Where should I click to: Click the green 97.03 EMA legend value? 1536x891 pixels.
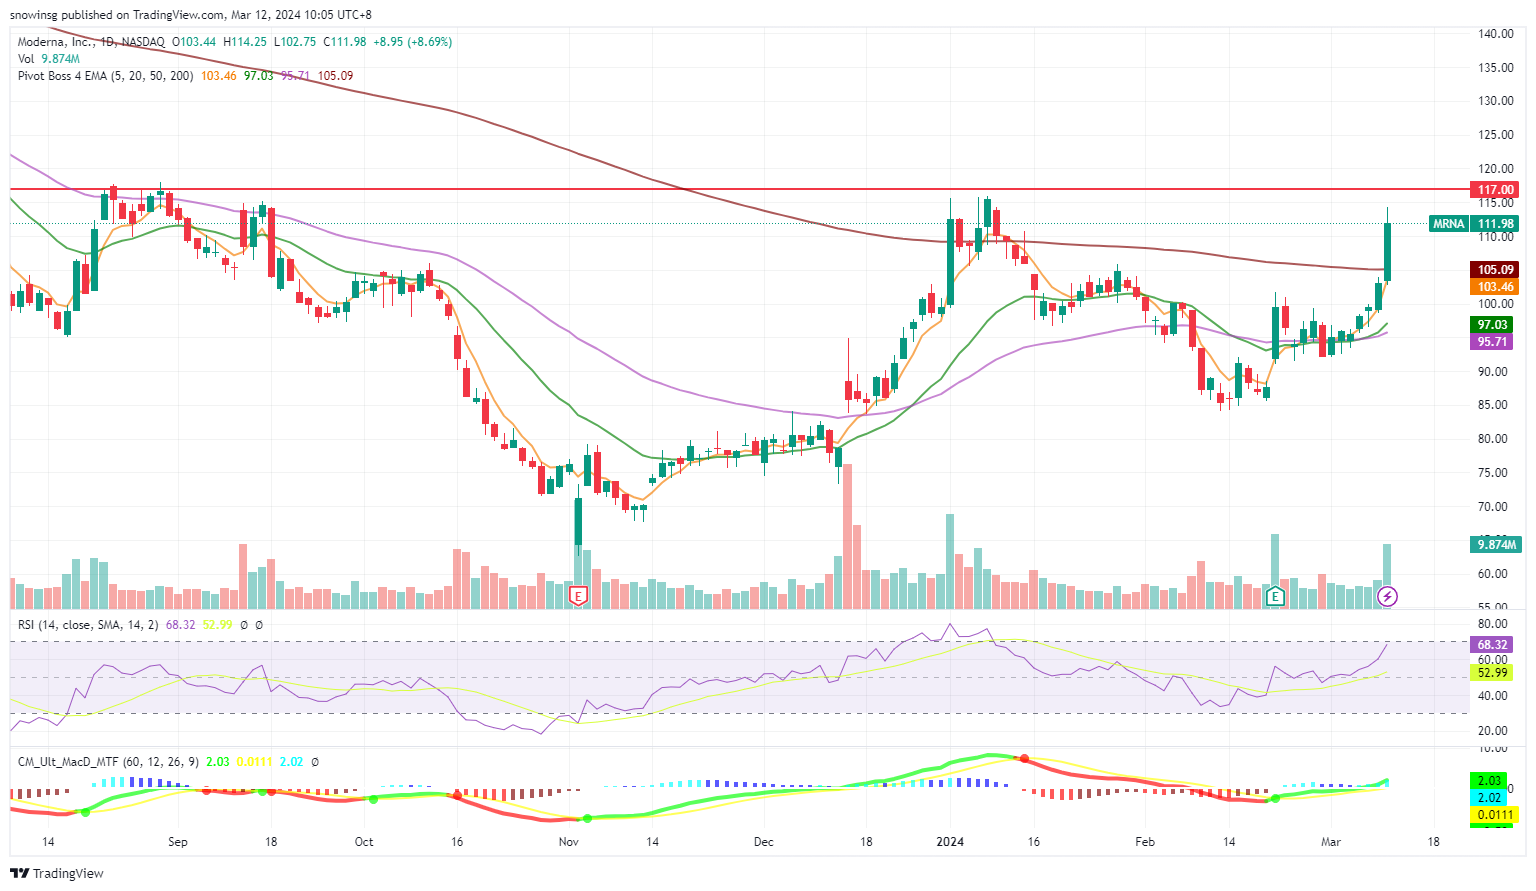(x=259, y=76)
